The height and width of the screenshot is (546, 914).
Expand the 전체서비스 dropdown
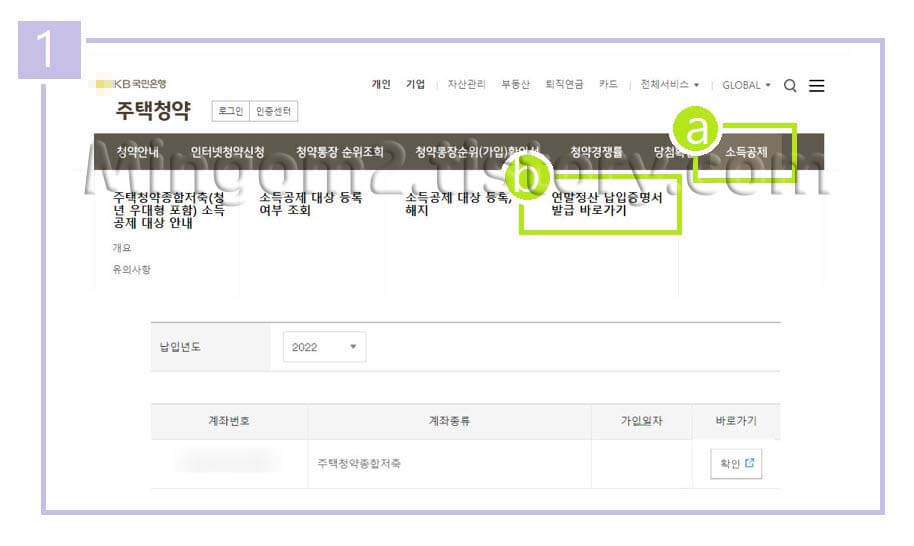(x=670, y=84)
